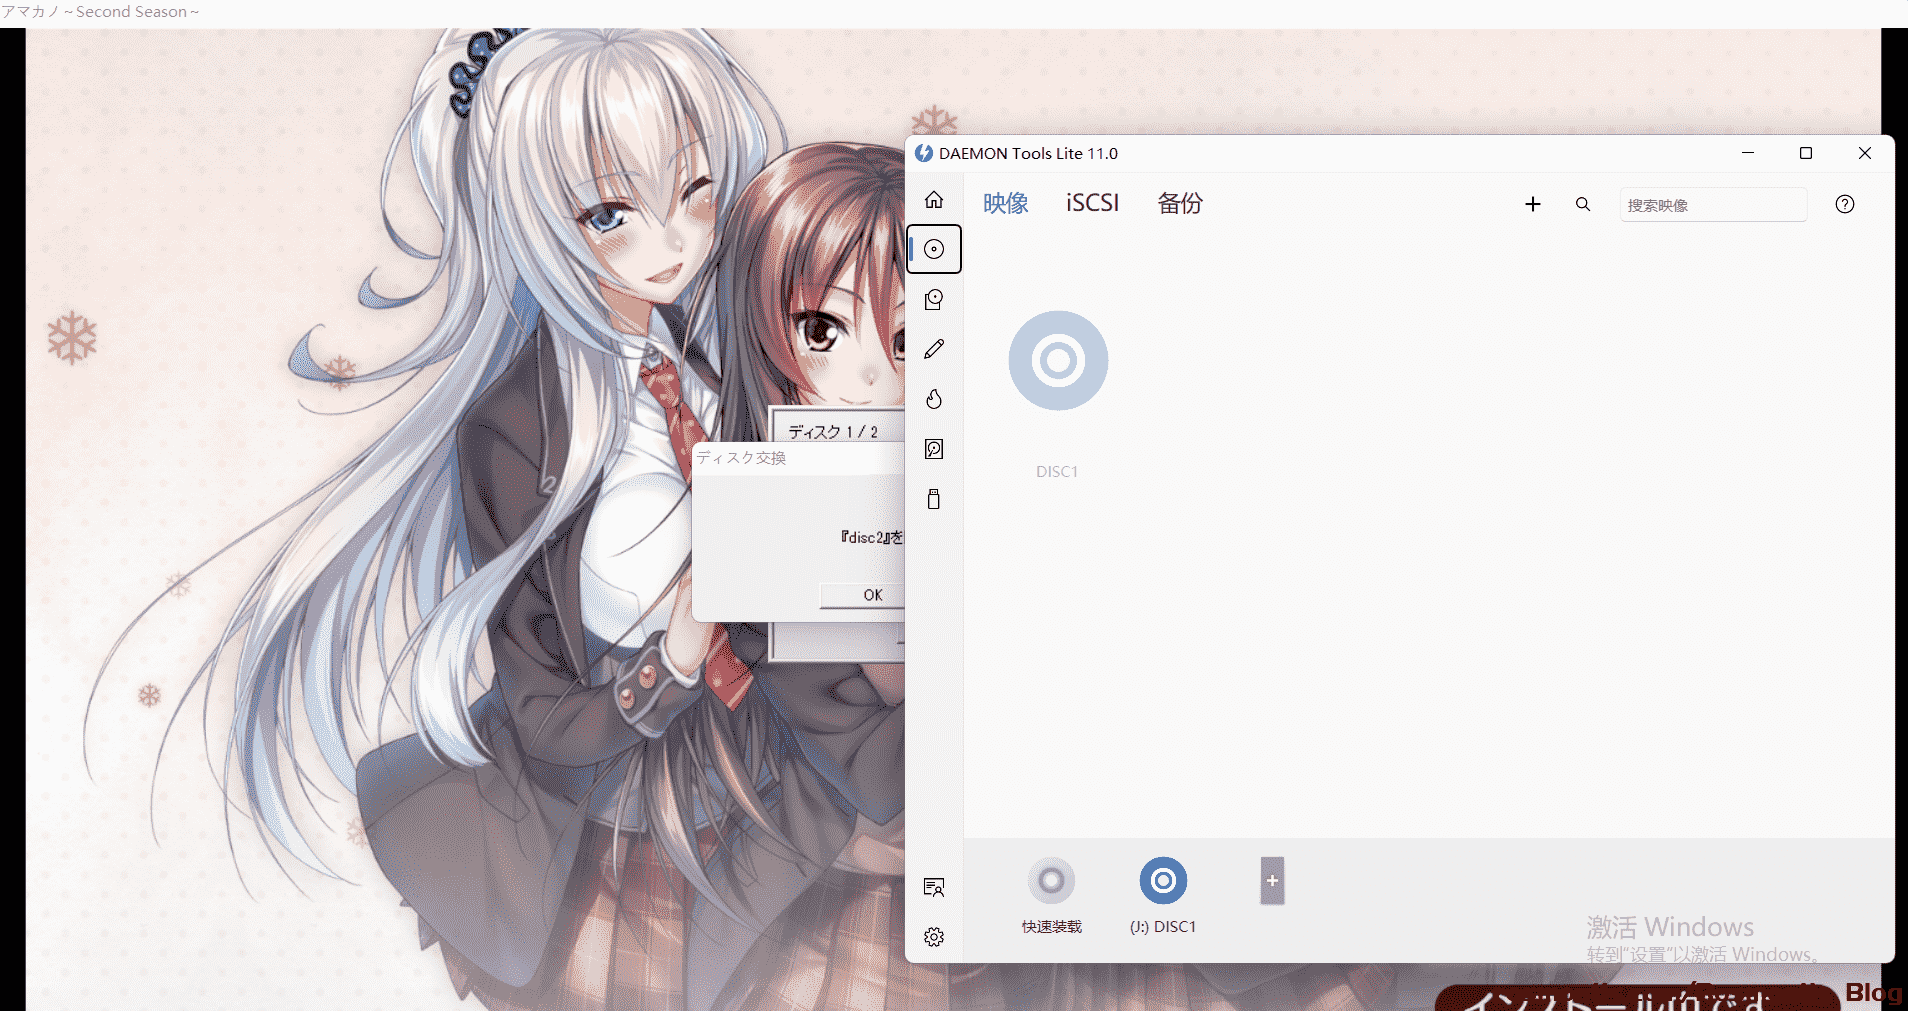Open the Home icon in DAEMON Tools sidebar
Screen dimensions: 1908x1011
[934, 200]
